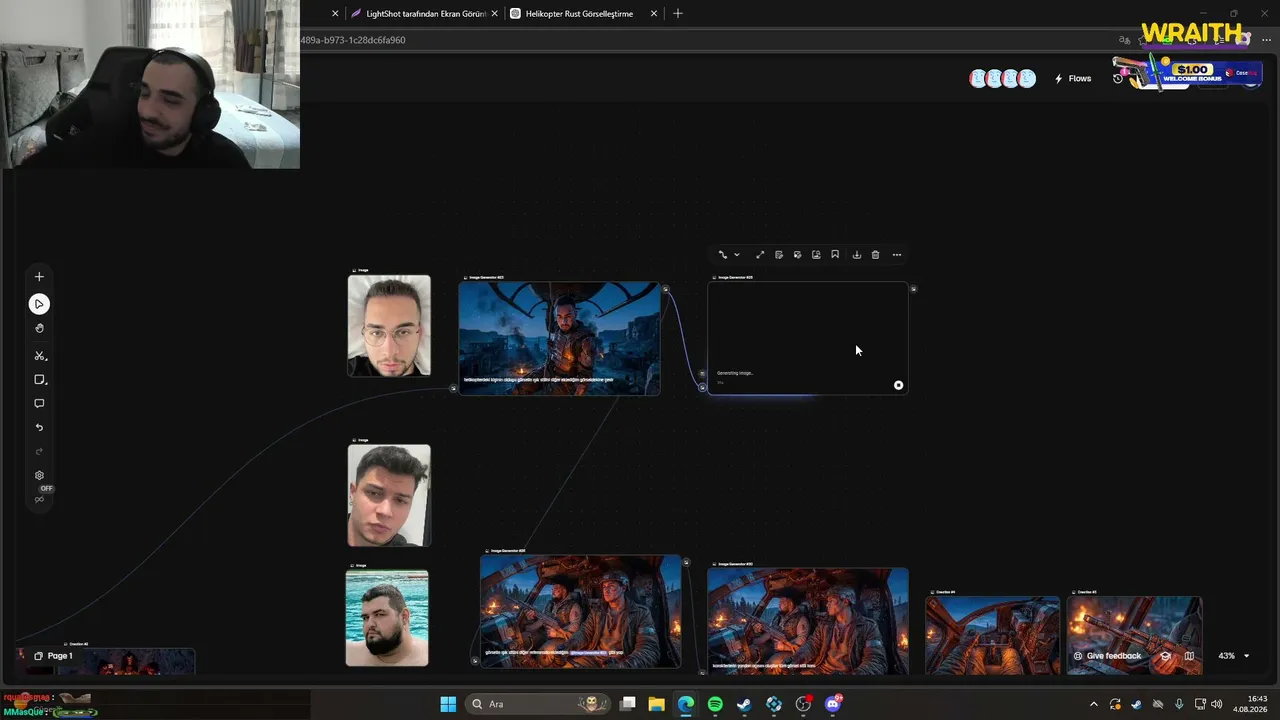Download the selected node image
This screenshot has height=720, width=1280.
coord(856,255)
